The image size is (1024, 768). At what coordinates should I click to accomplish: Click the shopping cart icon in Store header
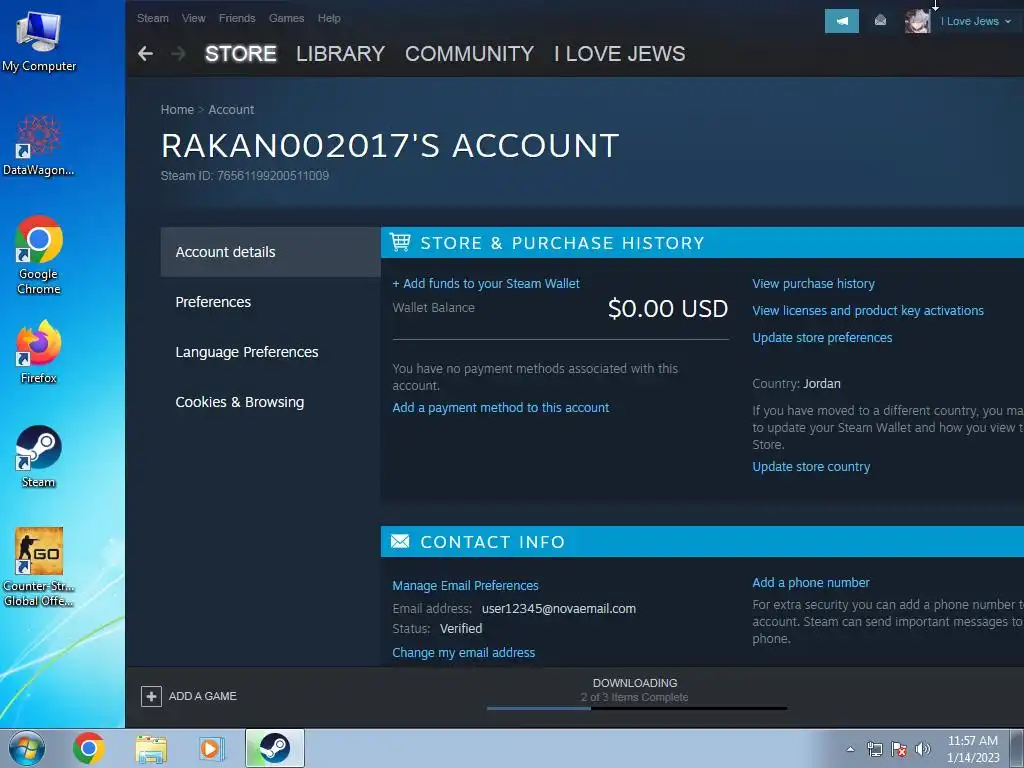coord(400,242)
